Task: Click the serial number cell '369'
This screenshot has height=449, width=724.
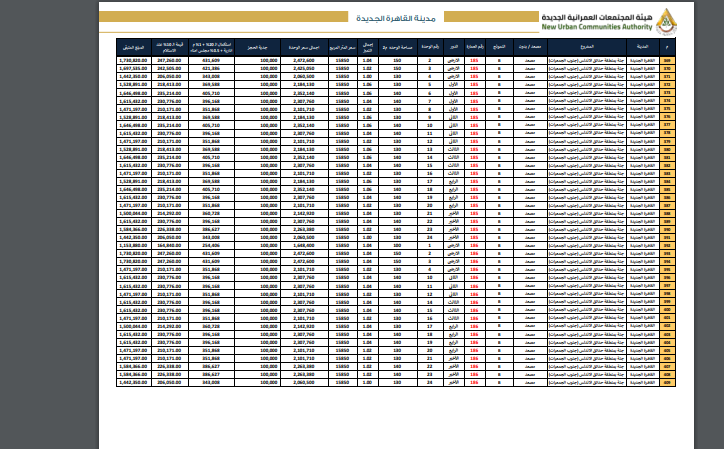Action: click(667, 61)
